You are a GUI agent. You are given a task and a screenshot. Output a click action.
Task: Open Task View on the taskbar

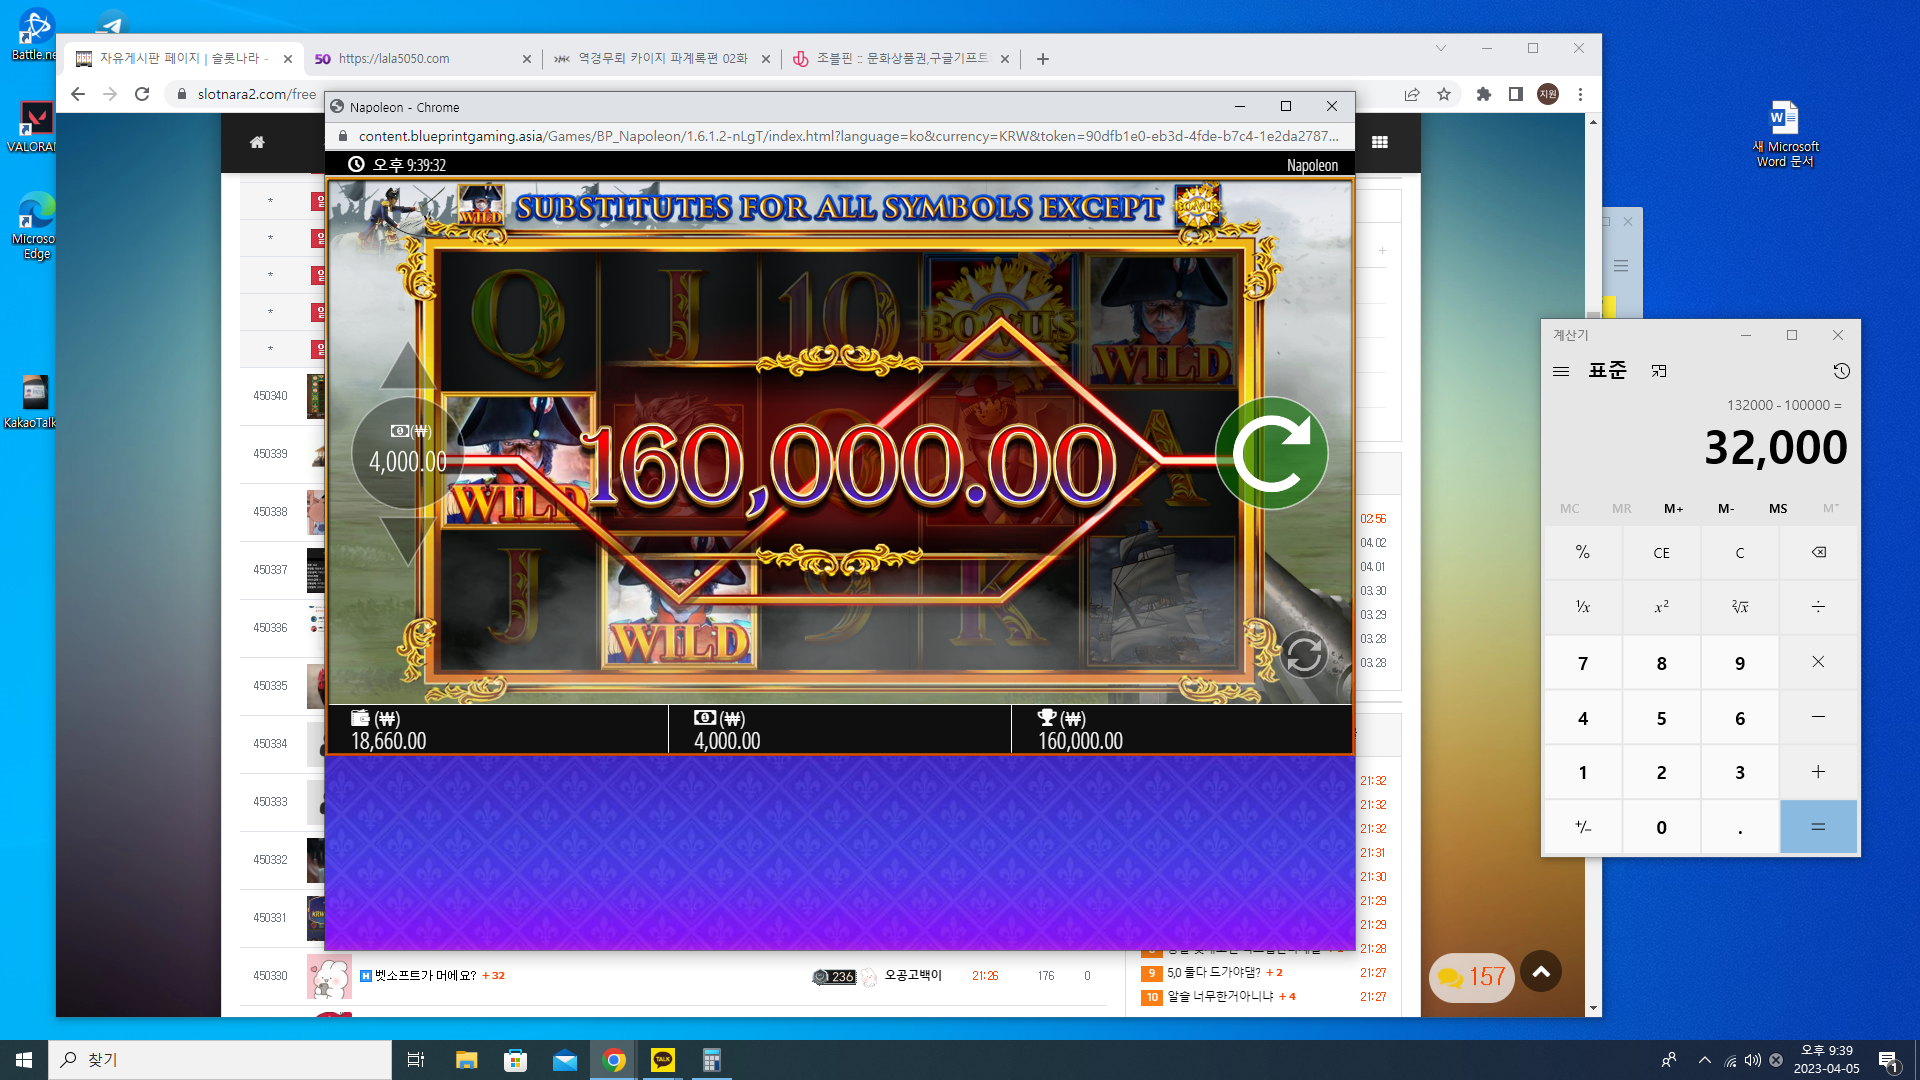click(416, 1060)
